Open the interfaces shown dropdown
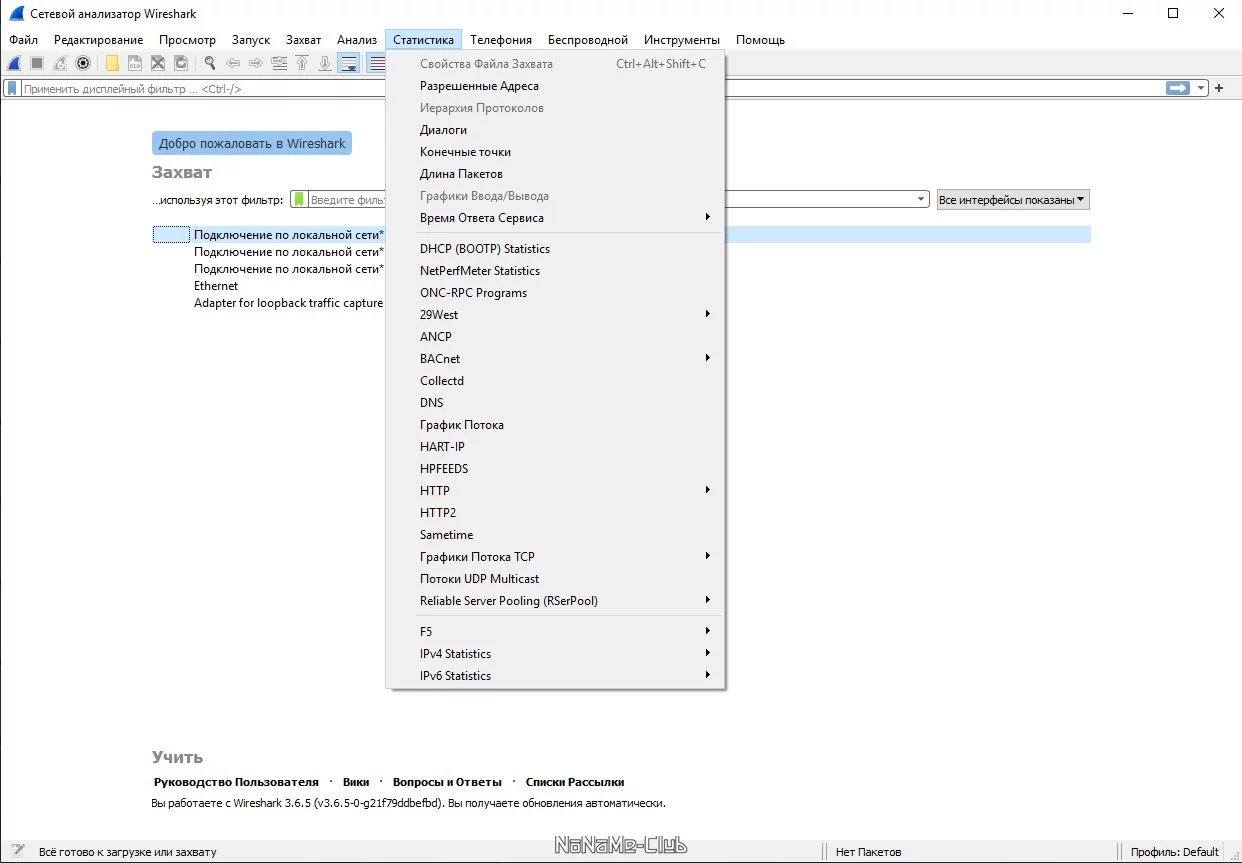Image resolution: width=1242 pixels, height=863 pixels. tap(1012, 200)
